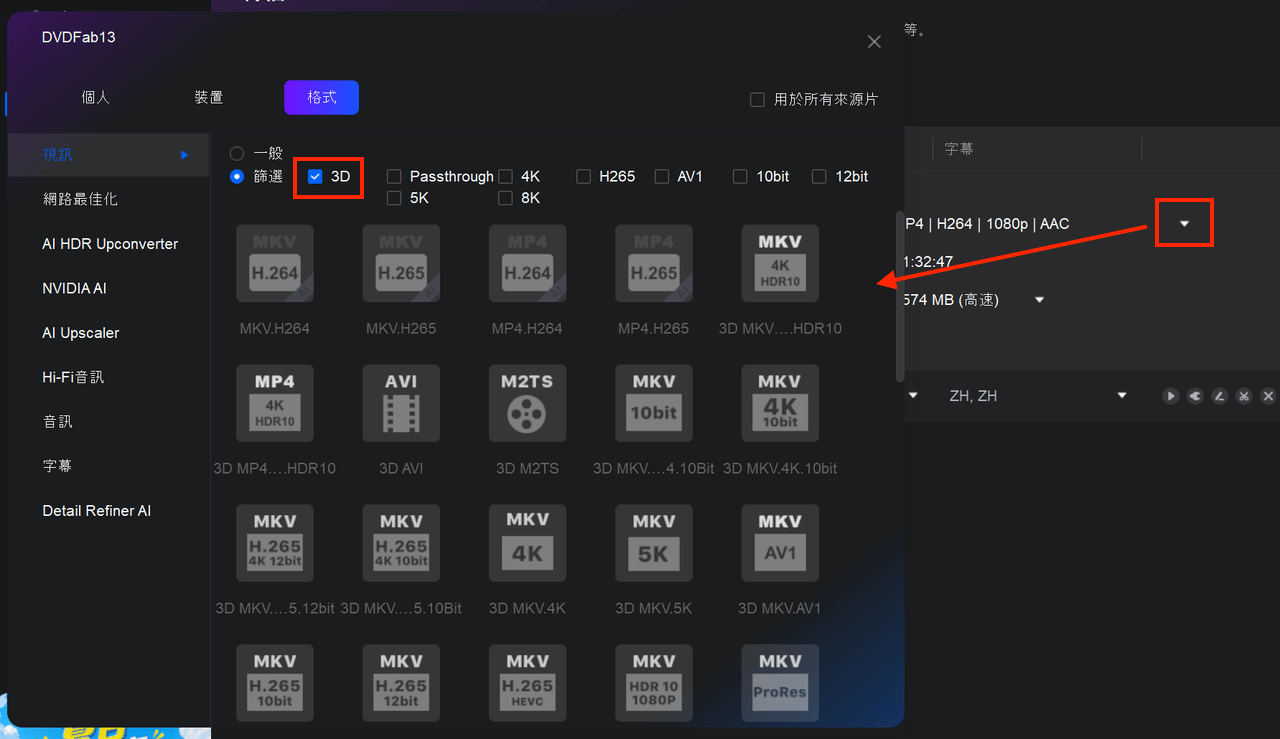1280x739 pixels.
Task: Check the 10bit filter option
Action: (740, 176)
